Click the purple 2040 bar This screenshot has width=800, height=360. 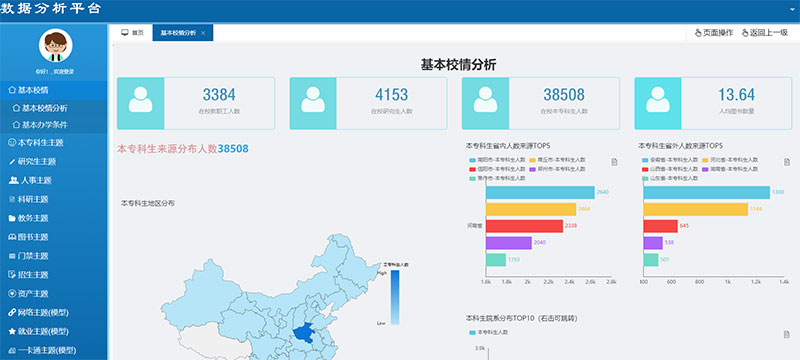[x=509, y=243]
